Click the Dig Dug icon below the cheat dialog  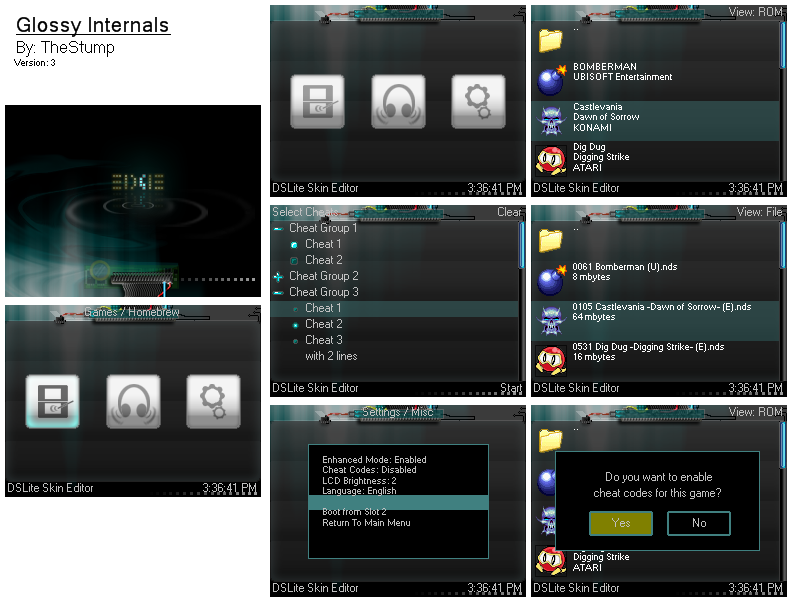[551, 561]
